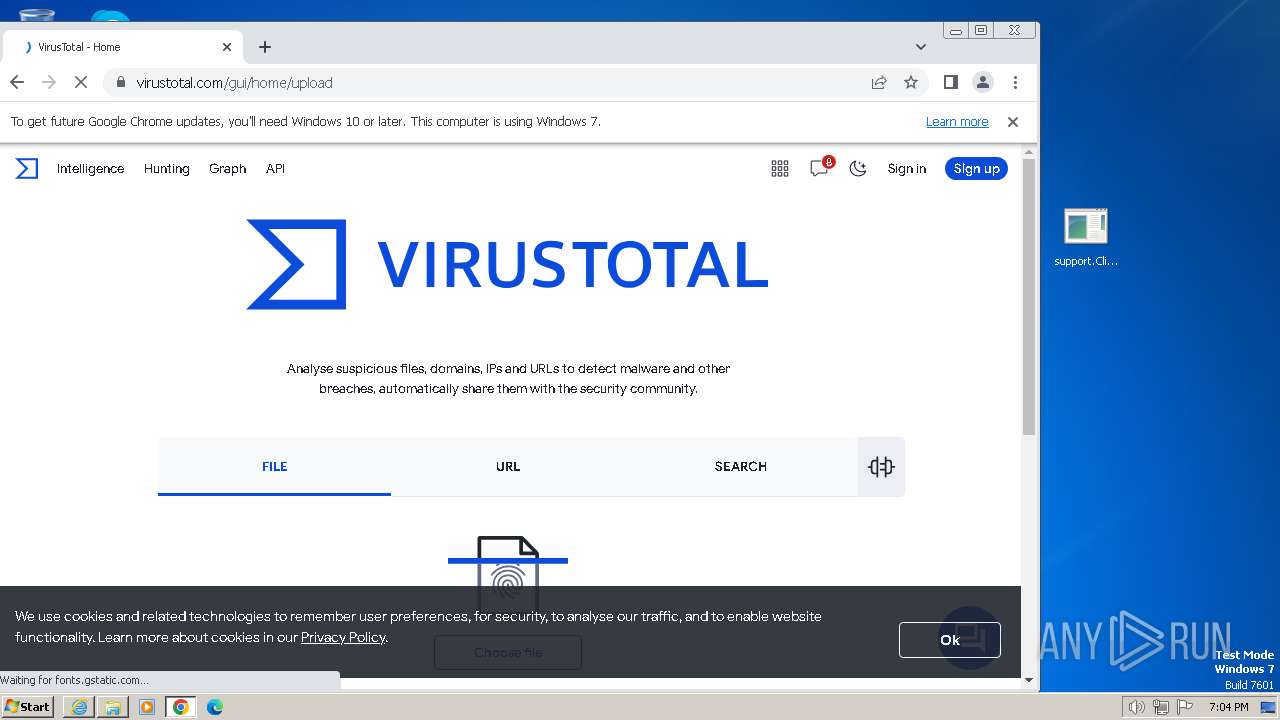Open the Privacy Policy link

[343, 637]
